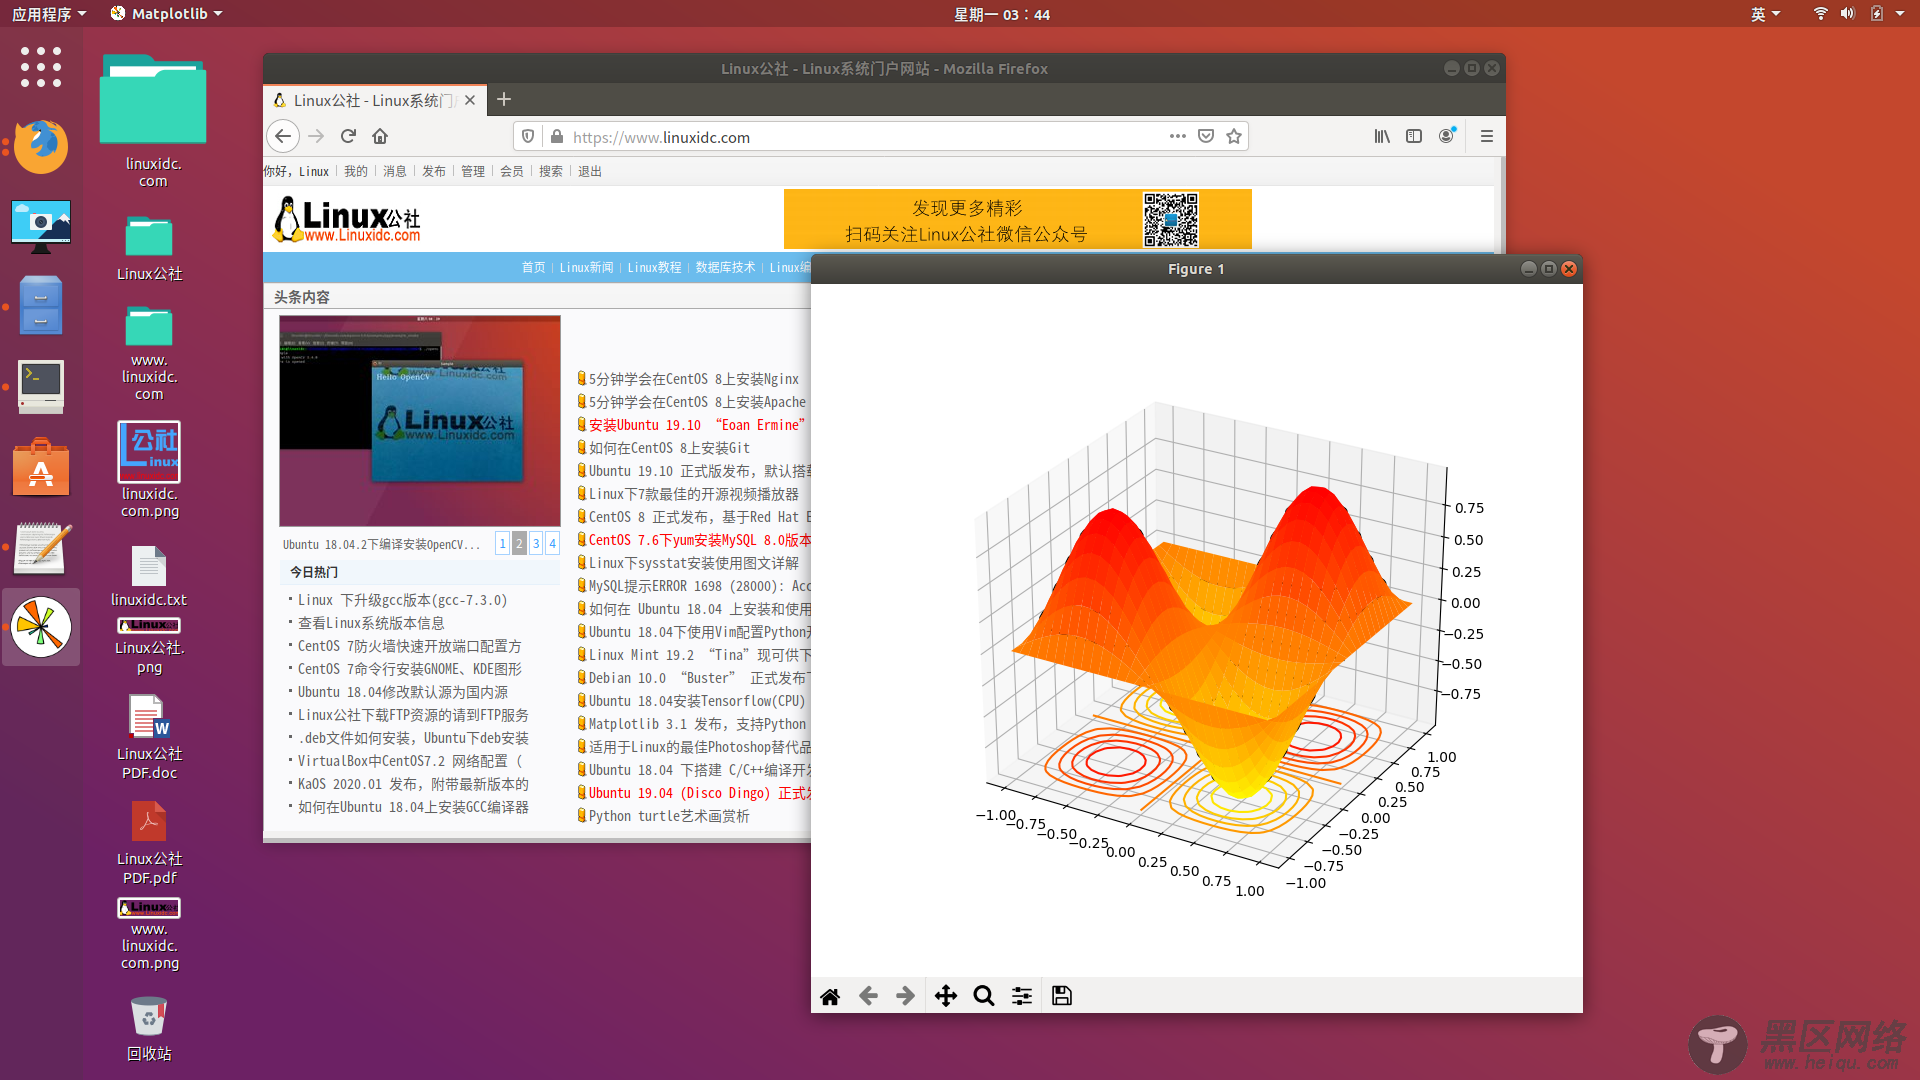Reload the linuxidc.com page
Screen dimensions: 1920x1080
(x=348, y=136)
